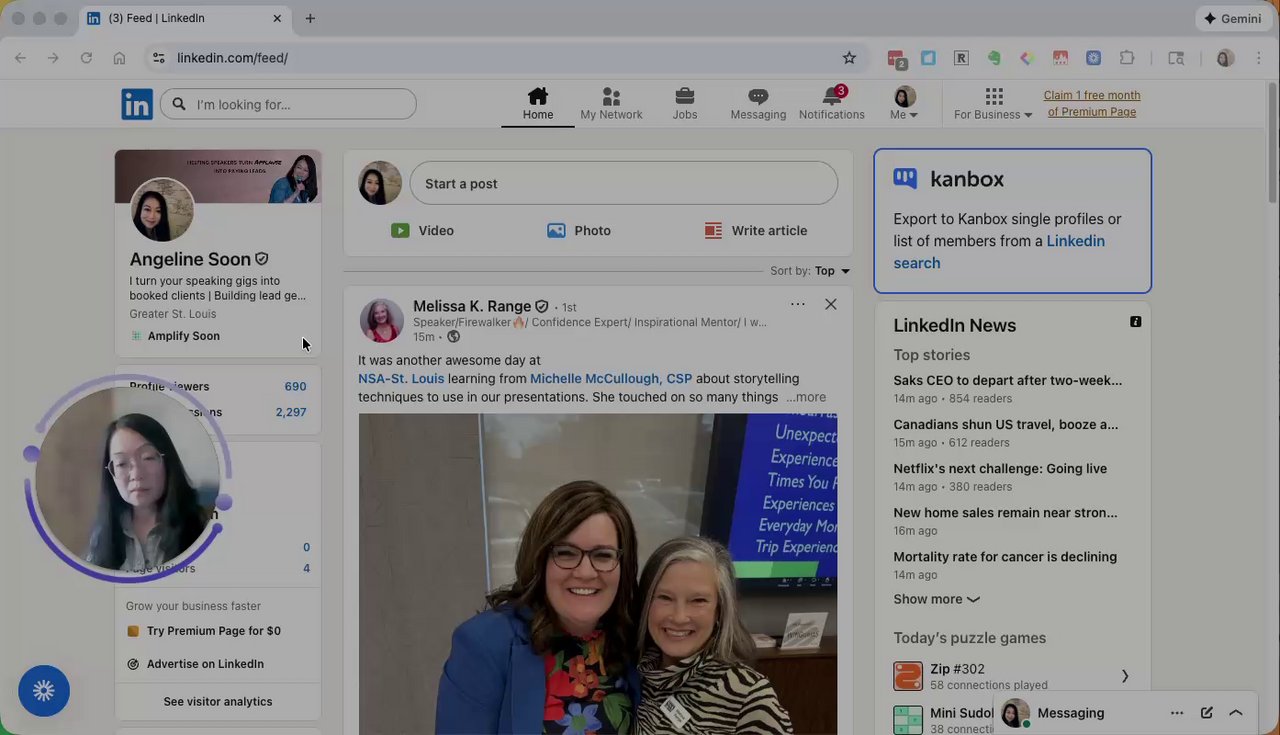Image resolution: width=1280 pixels, height=735 pixels.
Task: Click the LinkedIn News info icon
Action: [x=1135, y=322]
